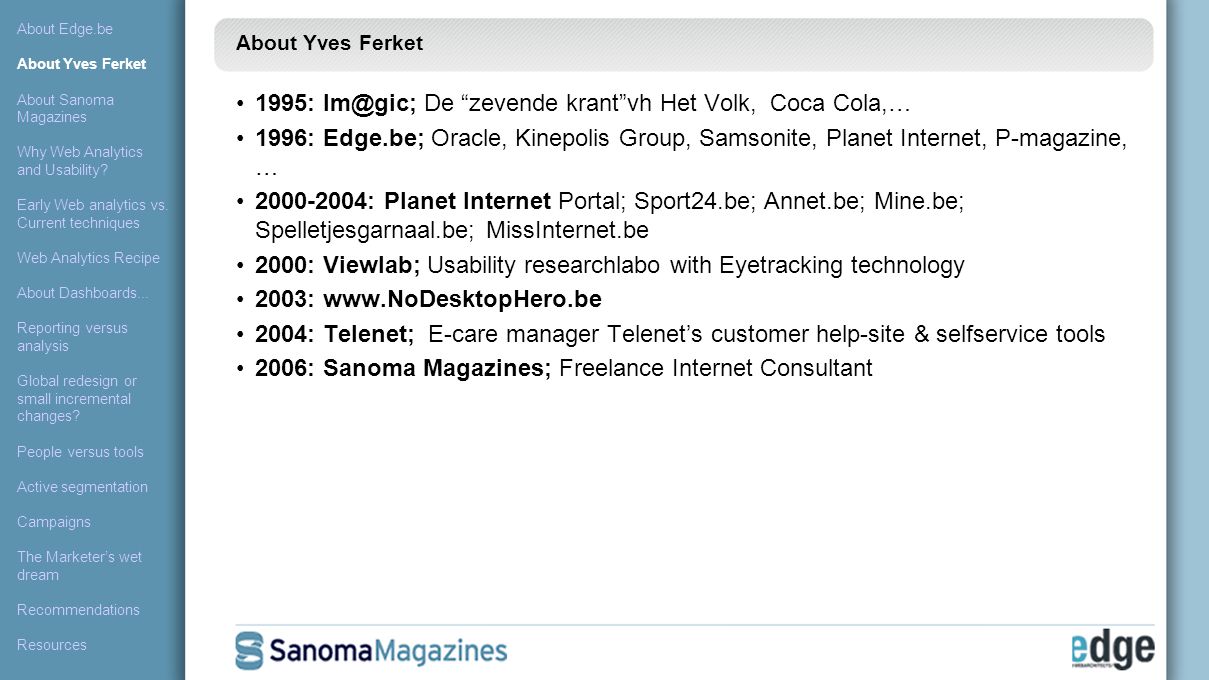
Task: Click the Sanoma Magazines logo
Action: [371, 651]
